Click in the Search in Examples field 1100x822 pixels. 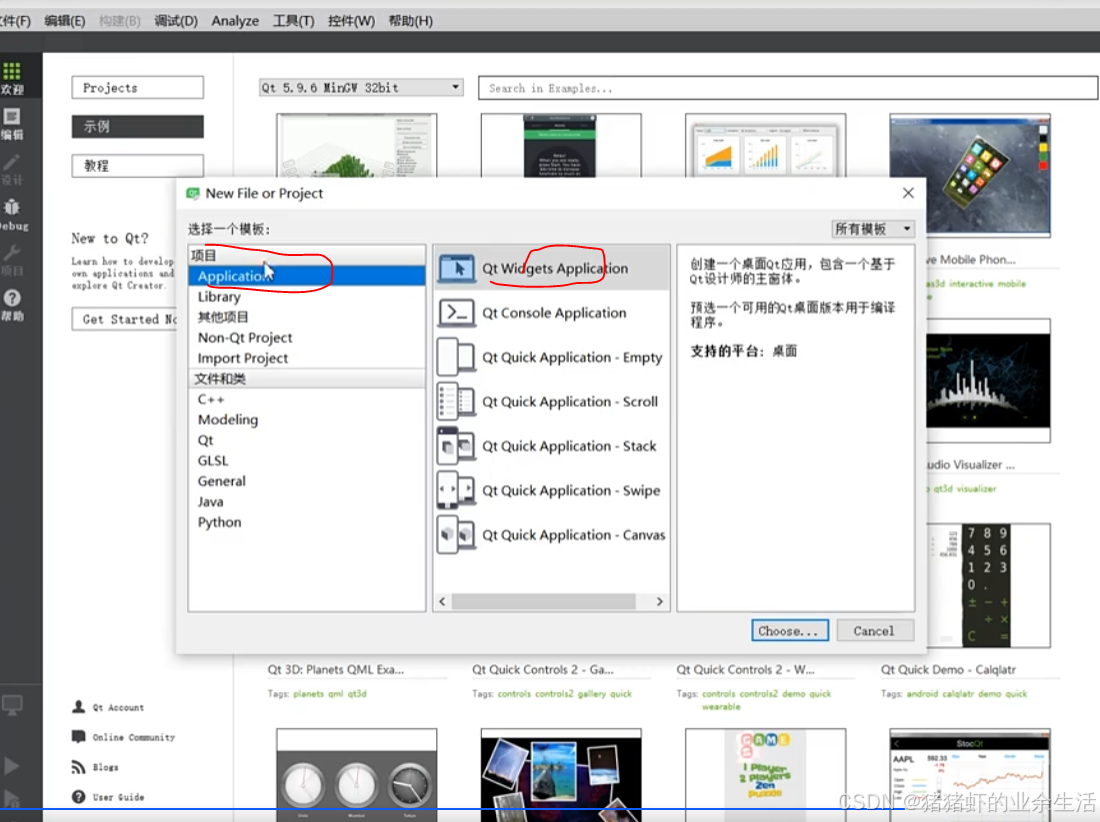click(788, 88)
